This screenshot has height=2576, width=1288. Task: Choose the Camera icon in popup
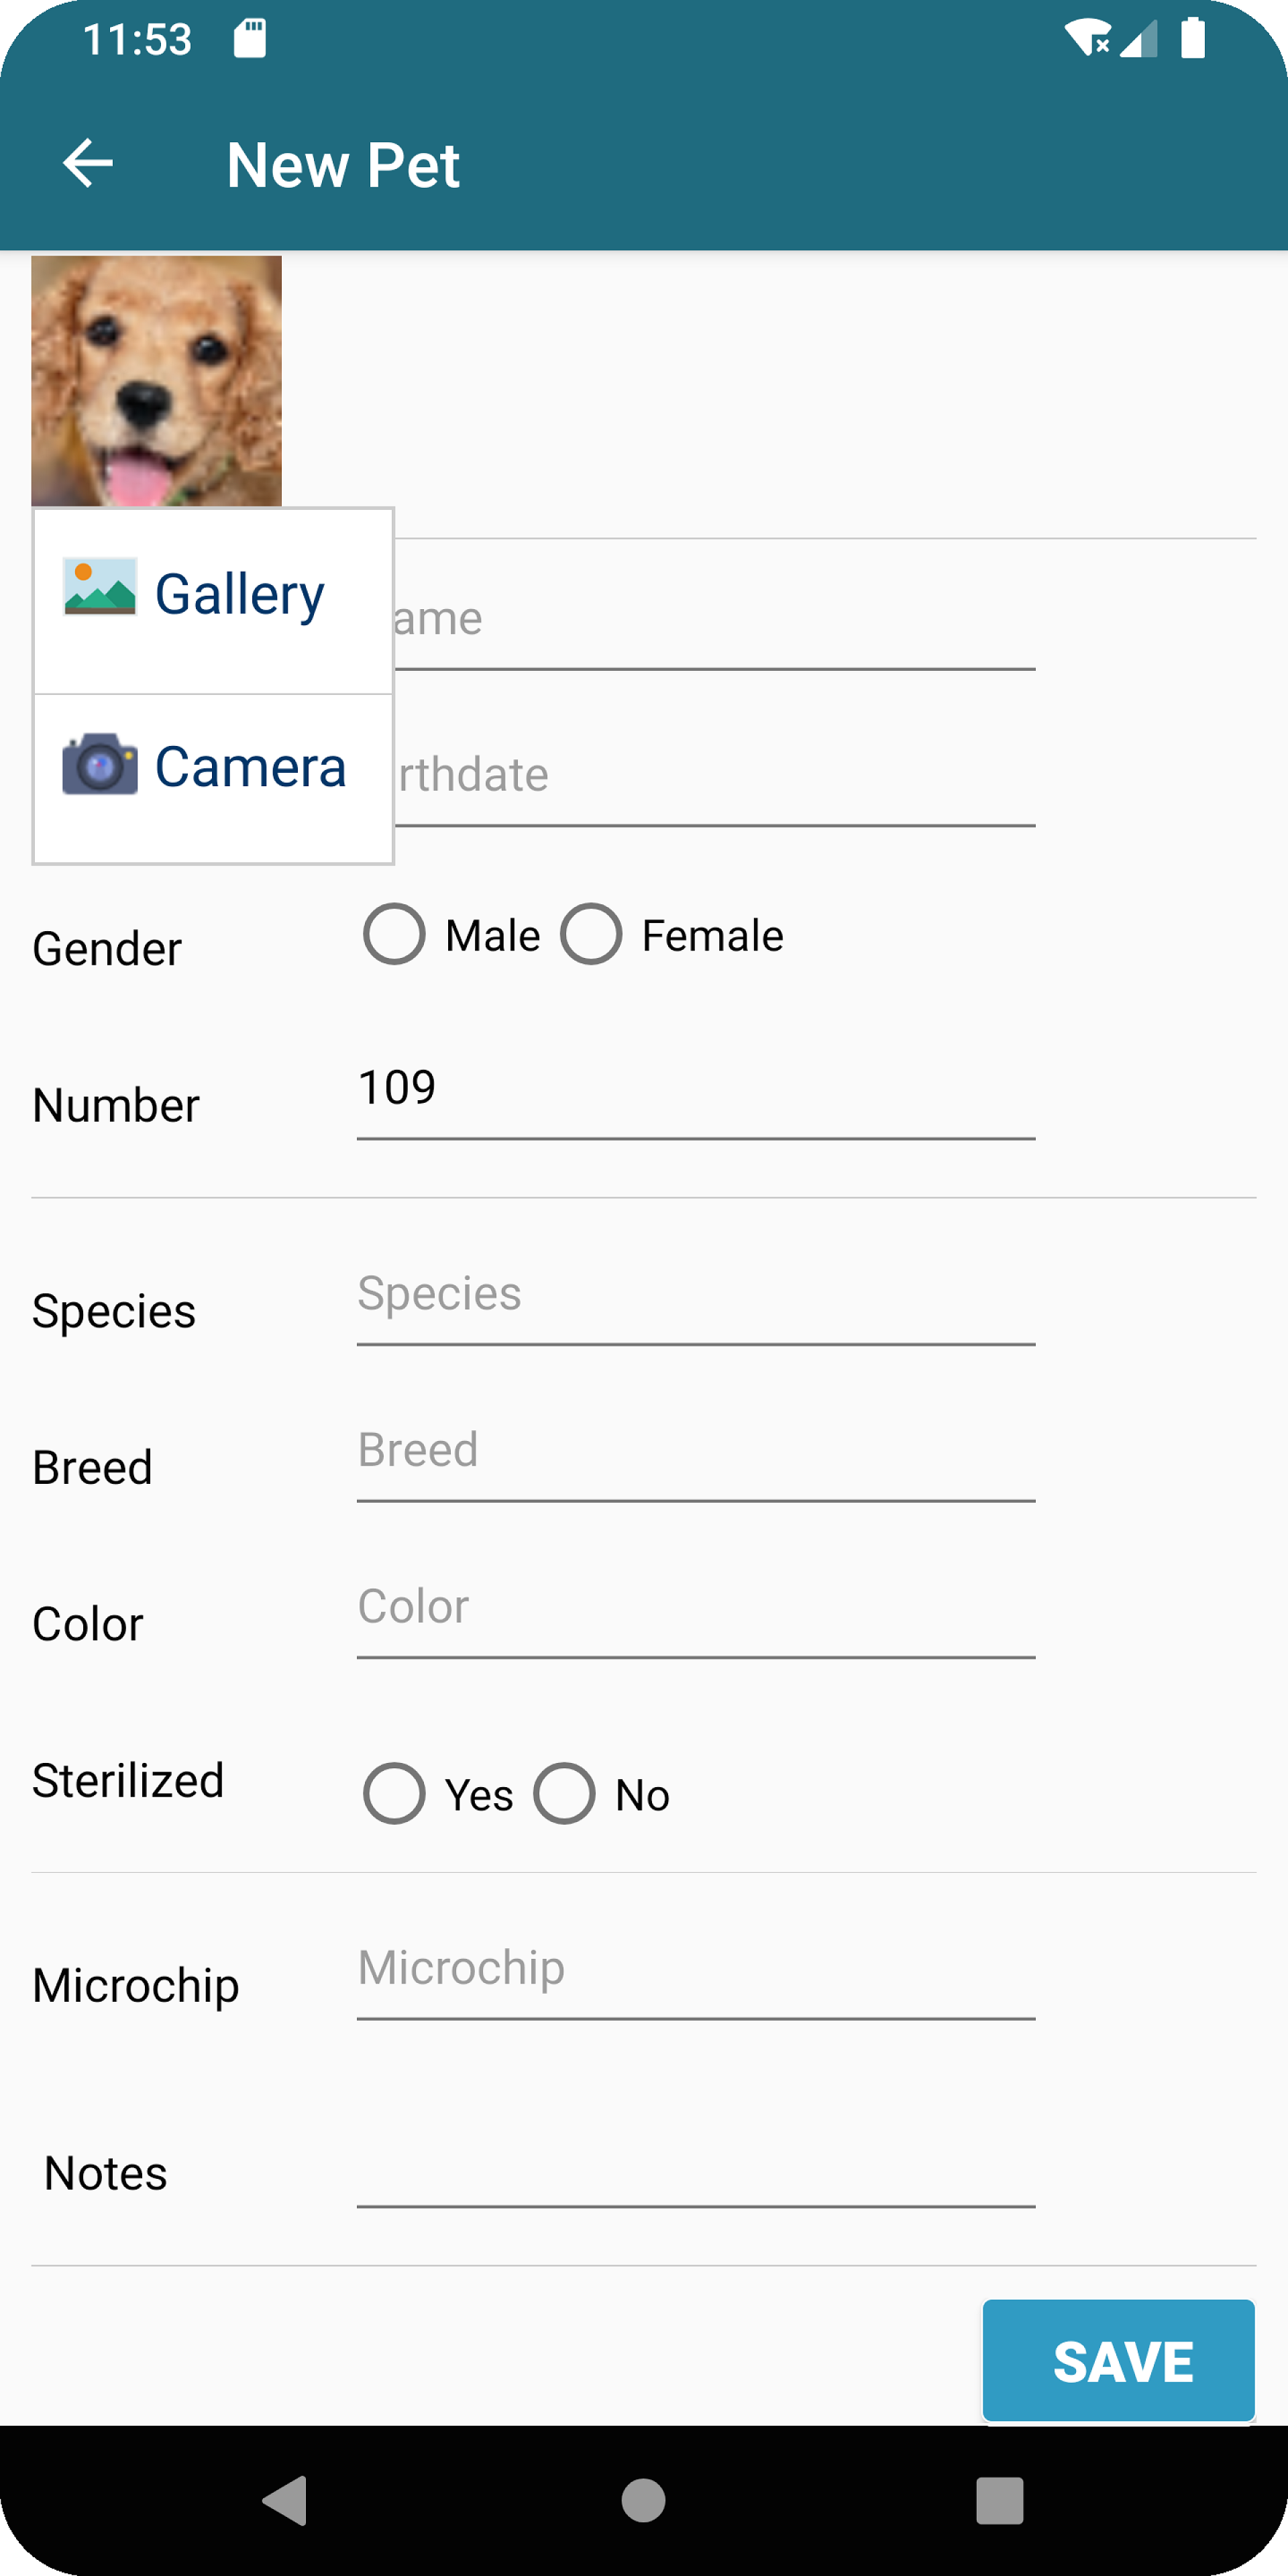(x=99, y=765)
